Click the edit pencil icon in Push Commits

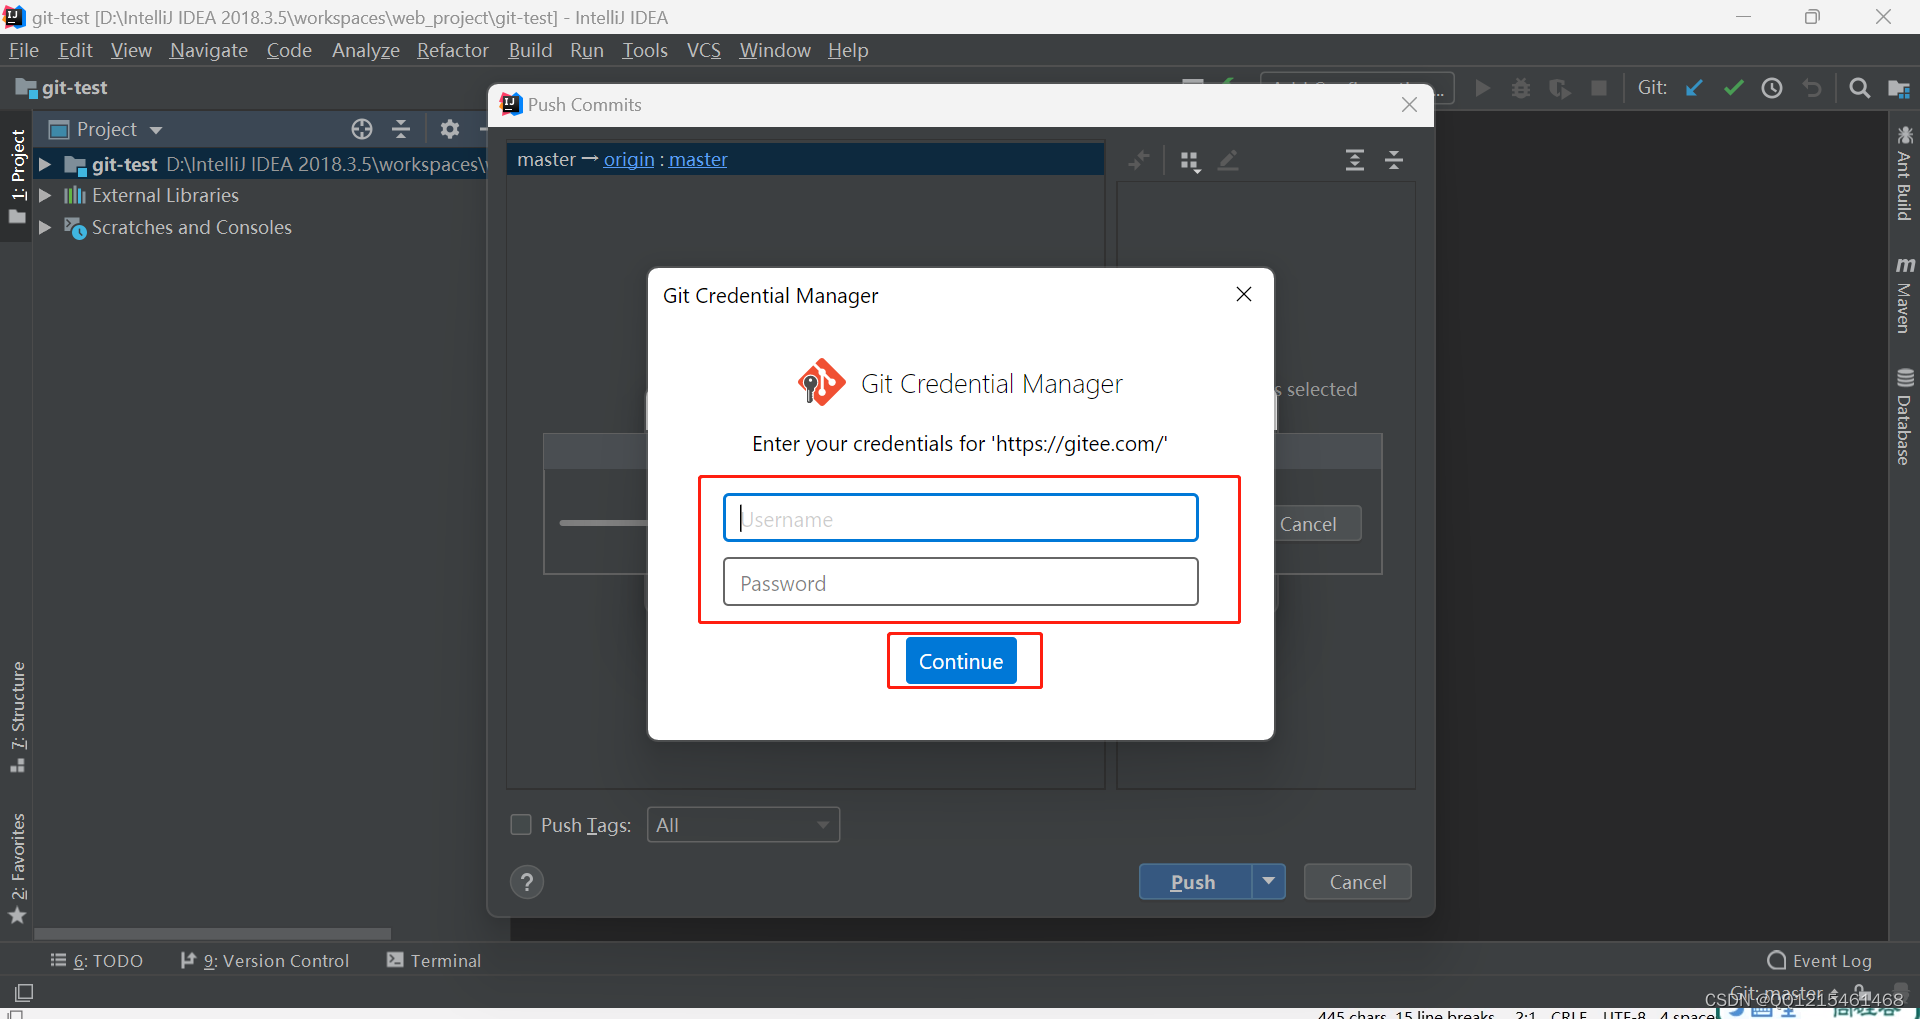pos(1229,161)
